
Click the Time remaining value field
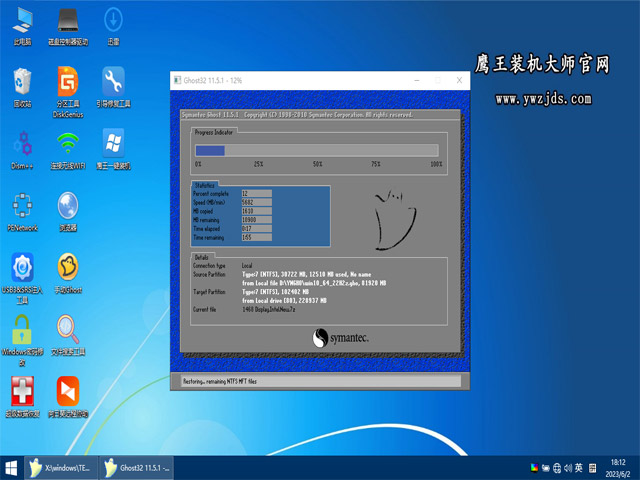(x=257, y=237)
